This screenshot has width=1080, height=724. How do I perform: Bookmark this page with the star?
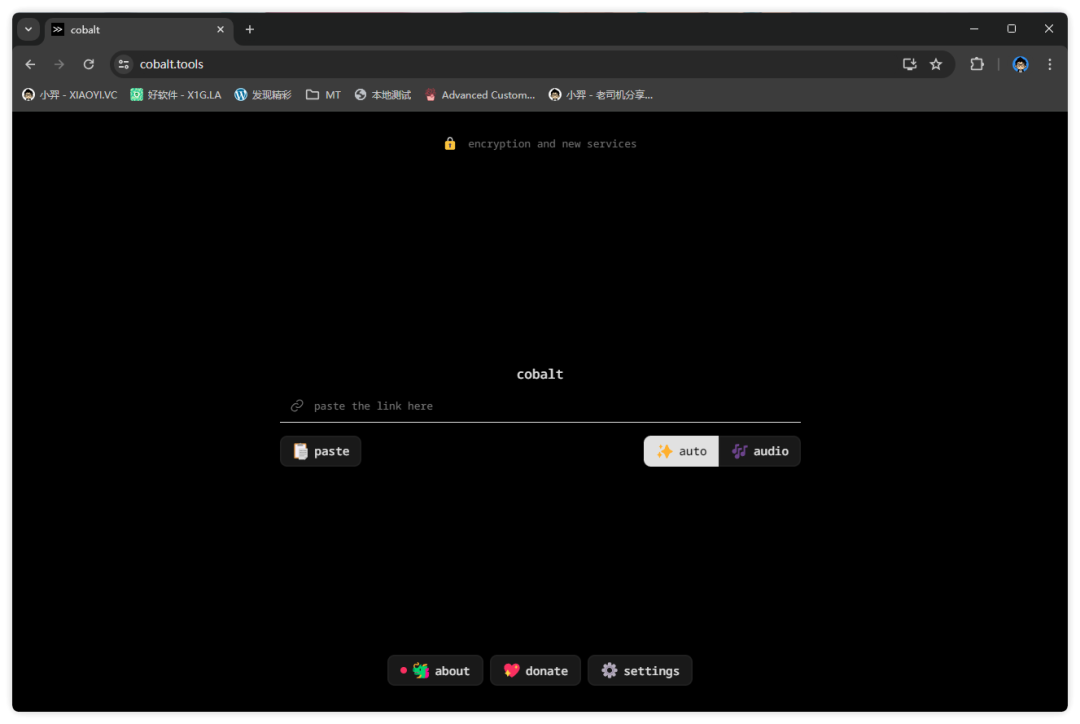click(935, 64)
